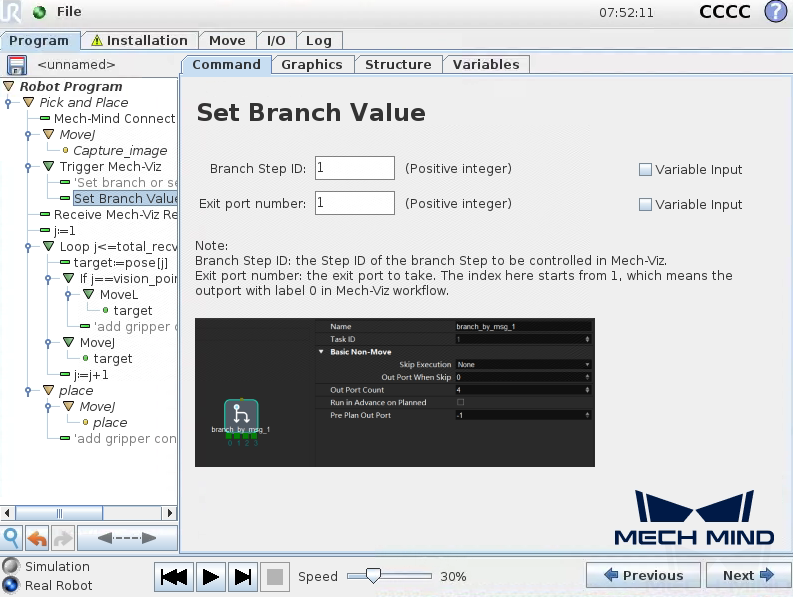The image size is (793, 597).
Task: Switch to the Program tab
Action: [x=39, y=40]
